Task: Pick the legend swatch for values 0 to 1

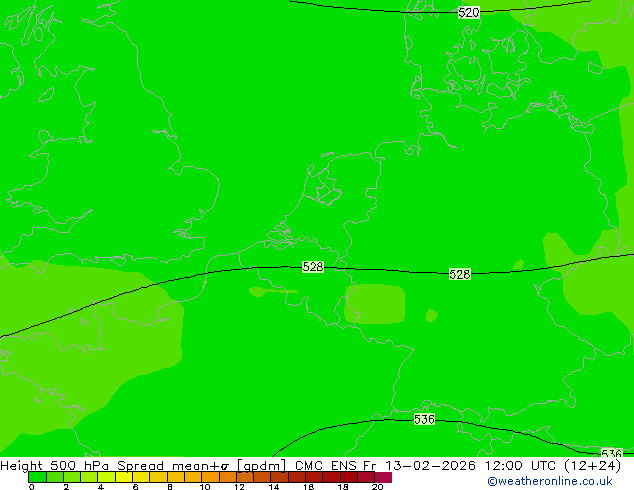Action: (37, 477)
